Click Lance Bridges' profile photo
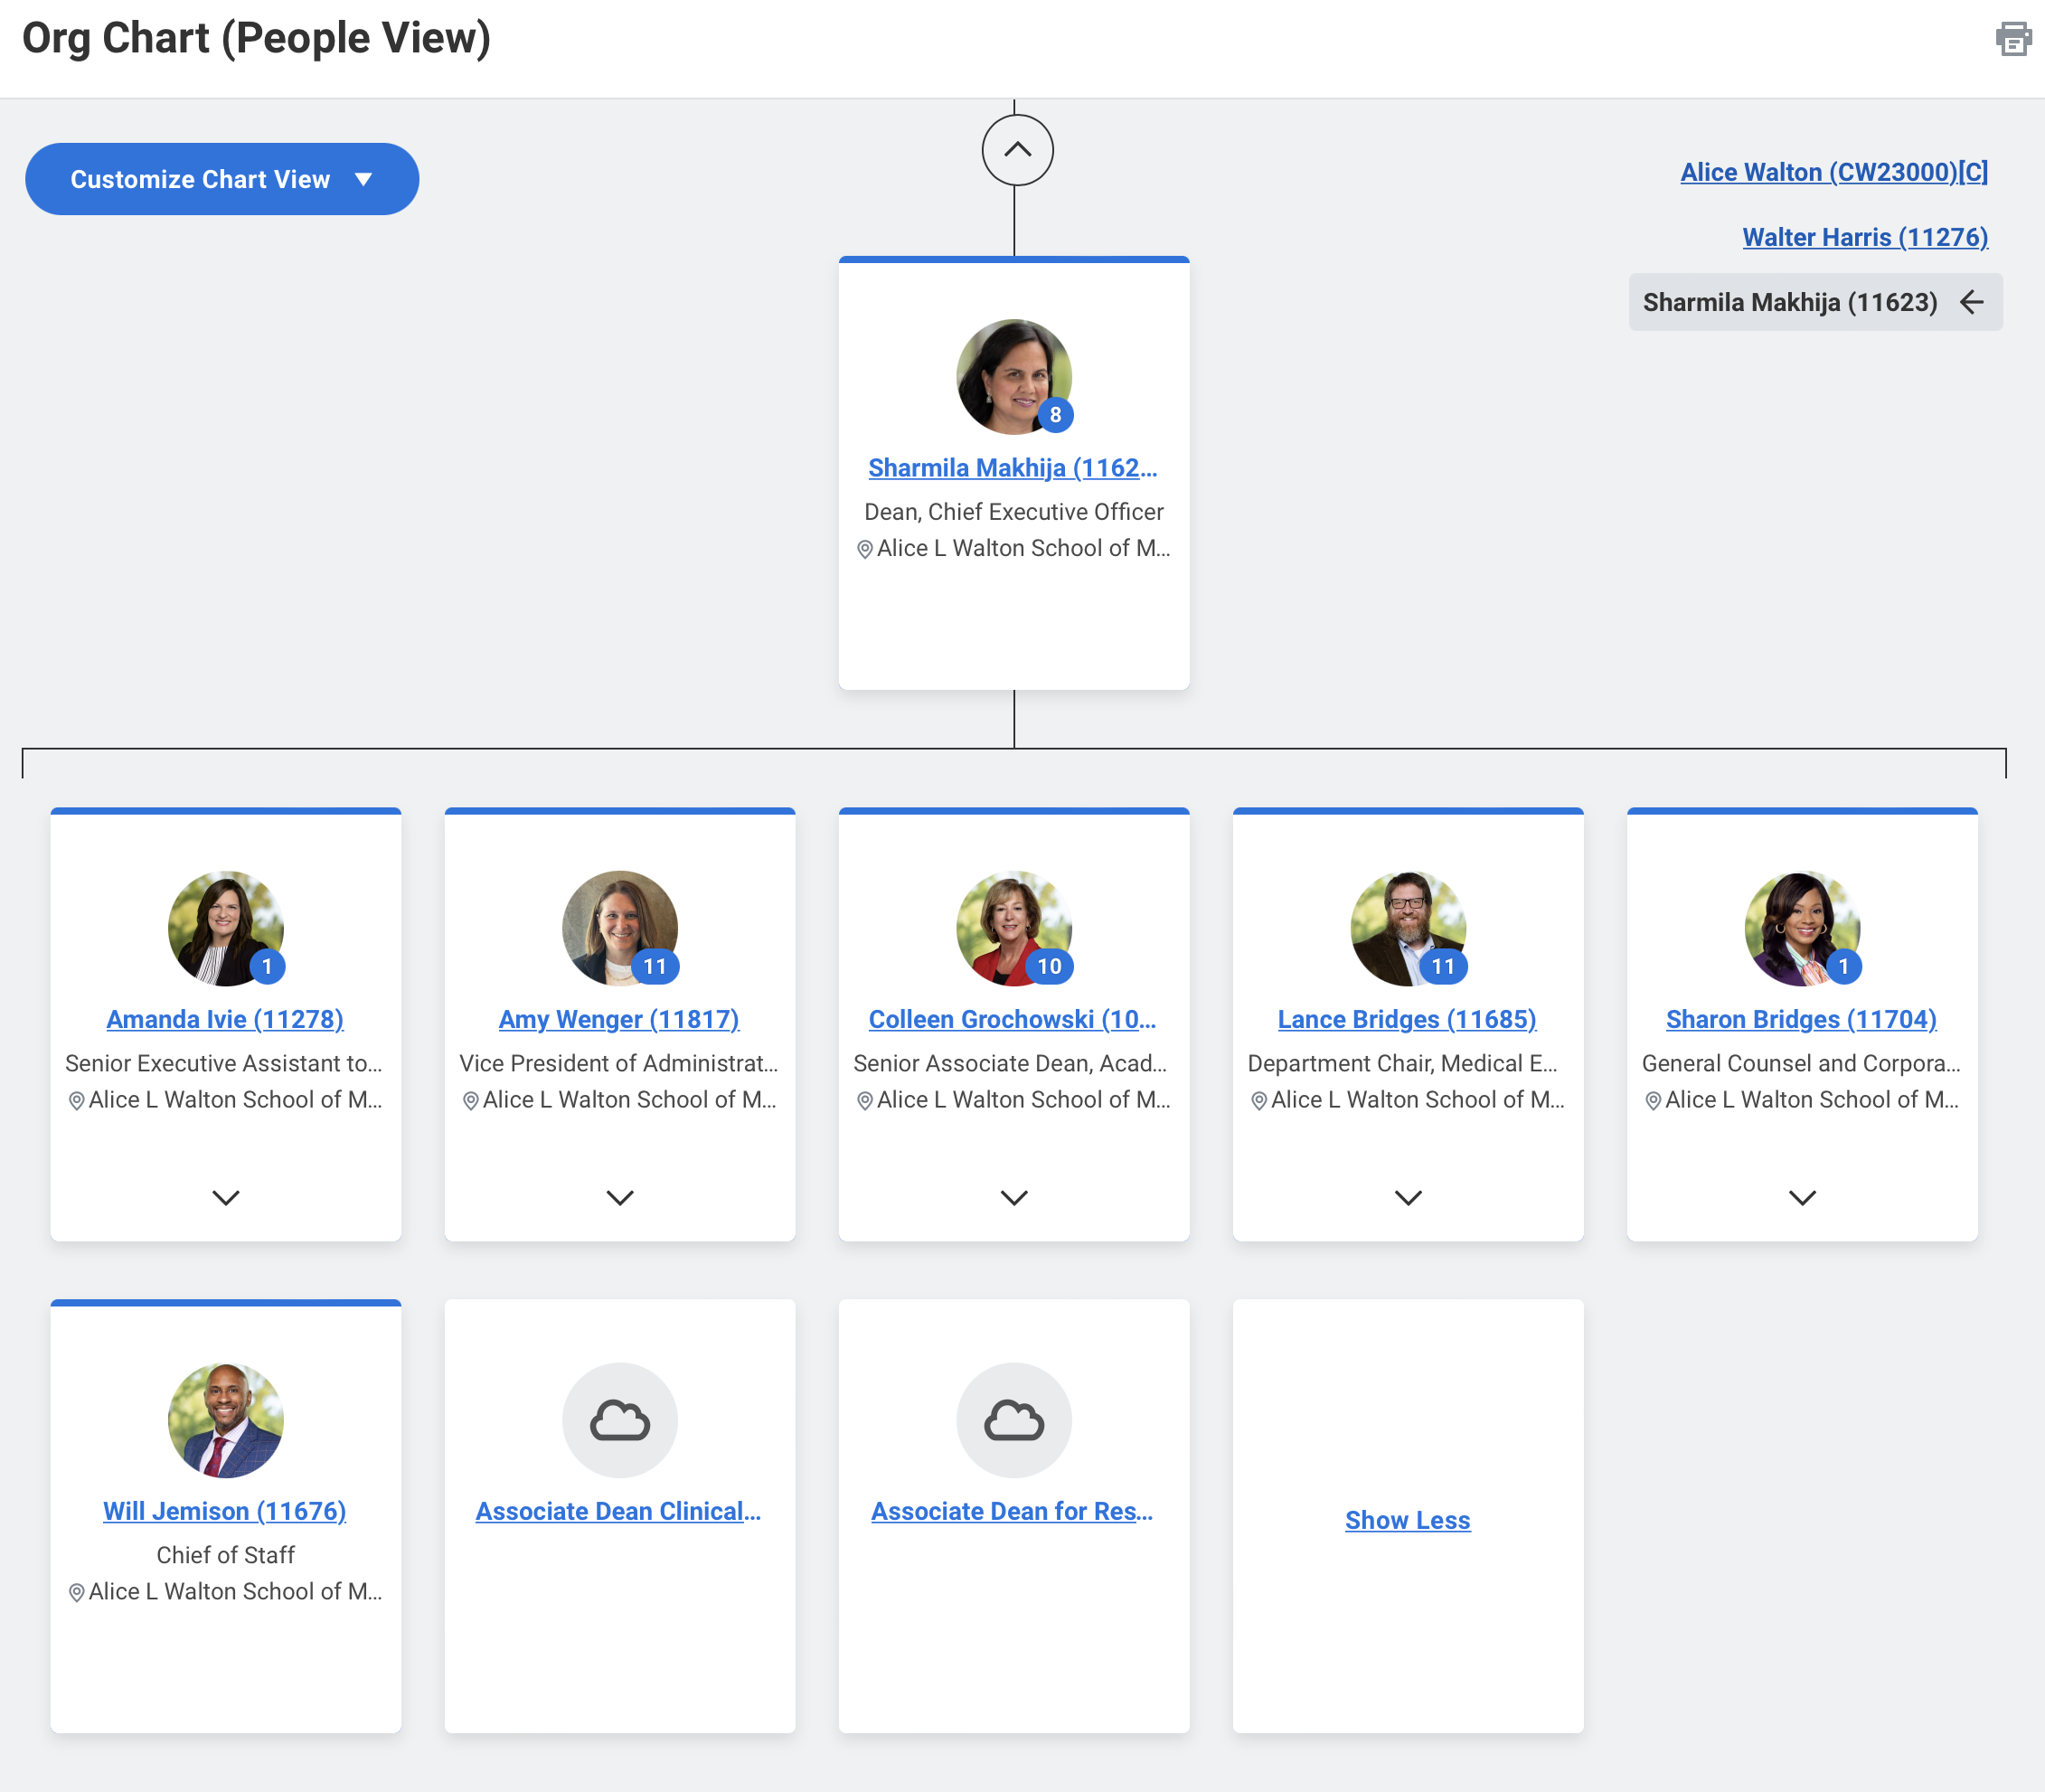 tap(1407, 927)
